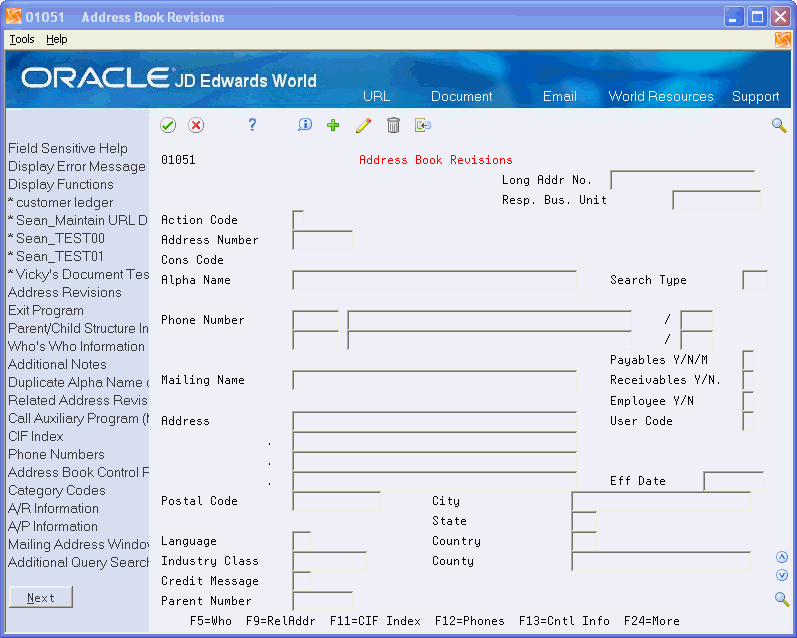This screenshot has width=797, height=638.
Task: Open Additional Notes sidebar item
Action: (57, 364)
